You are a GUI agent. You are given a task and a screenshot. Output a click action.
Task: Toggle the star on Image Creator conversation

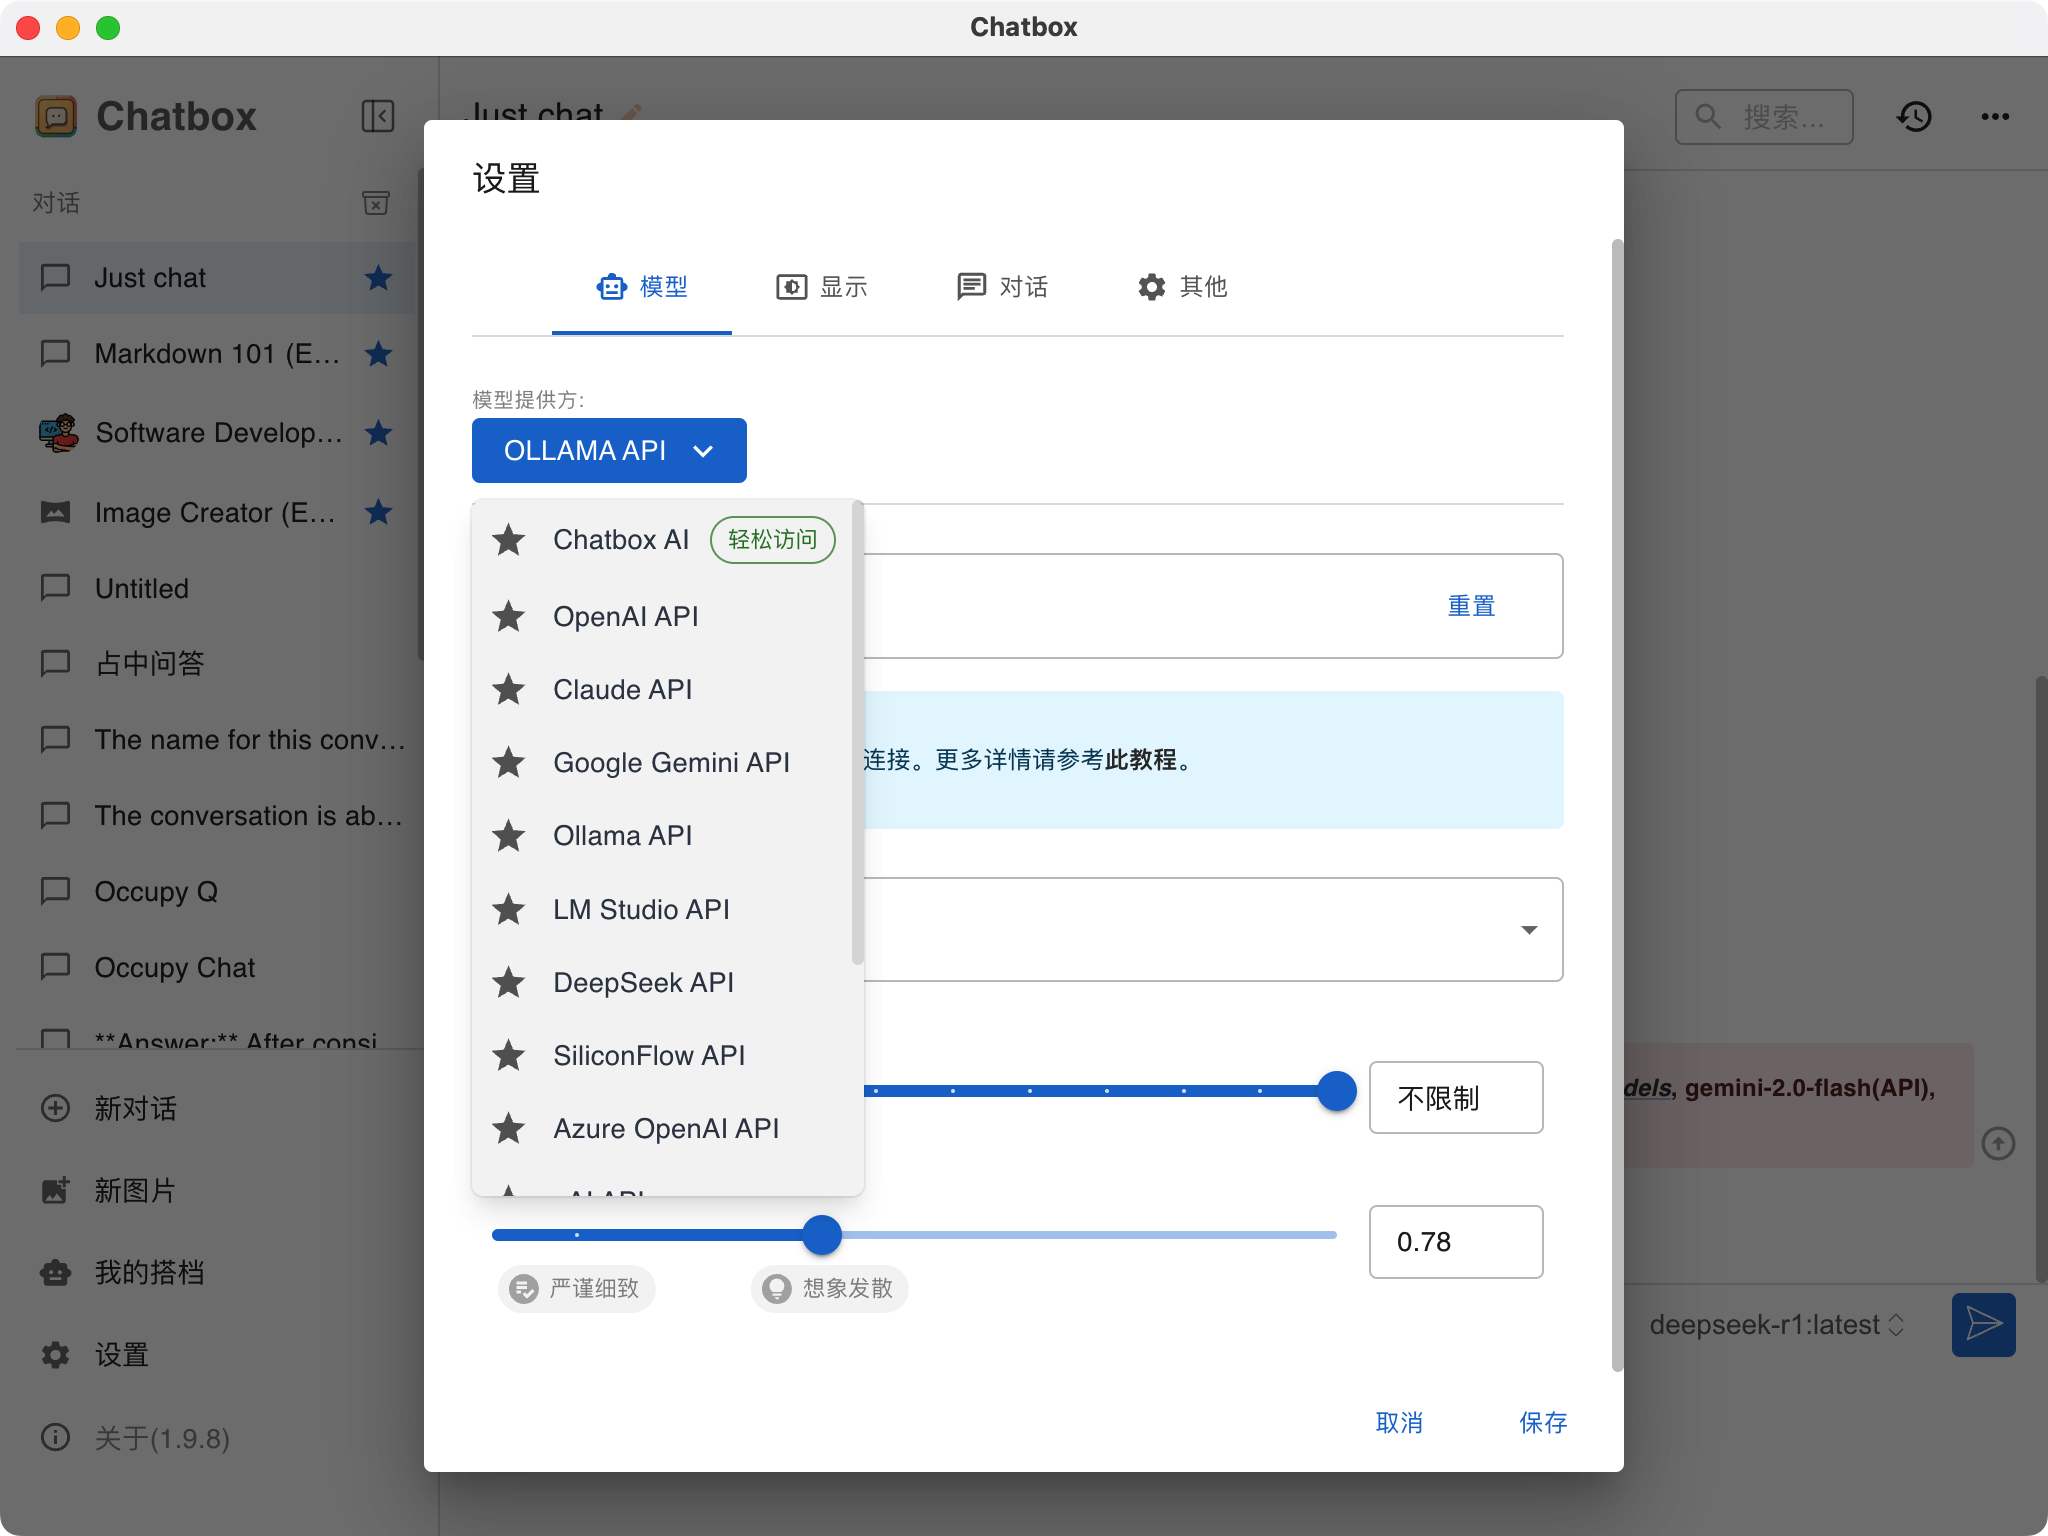coord(378,512)
